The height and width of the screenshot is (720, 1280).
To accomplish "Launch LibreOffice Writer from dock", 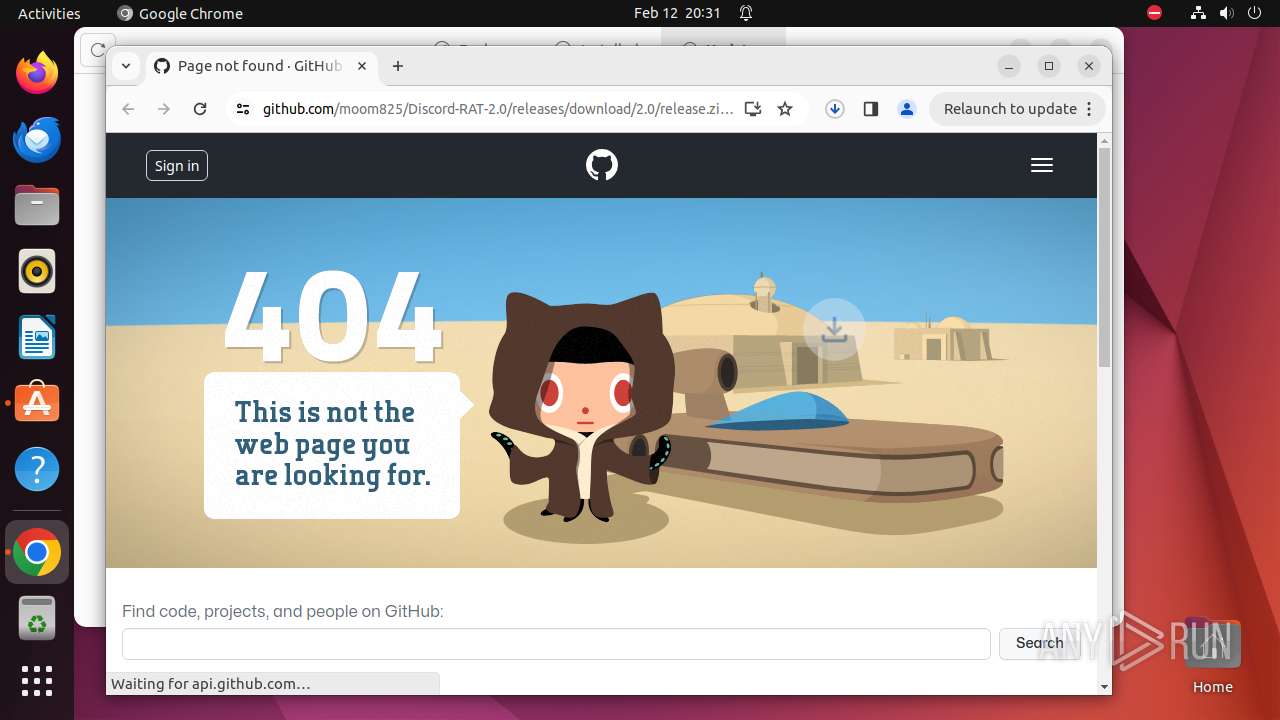I will point(37,337).
